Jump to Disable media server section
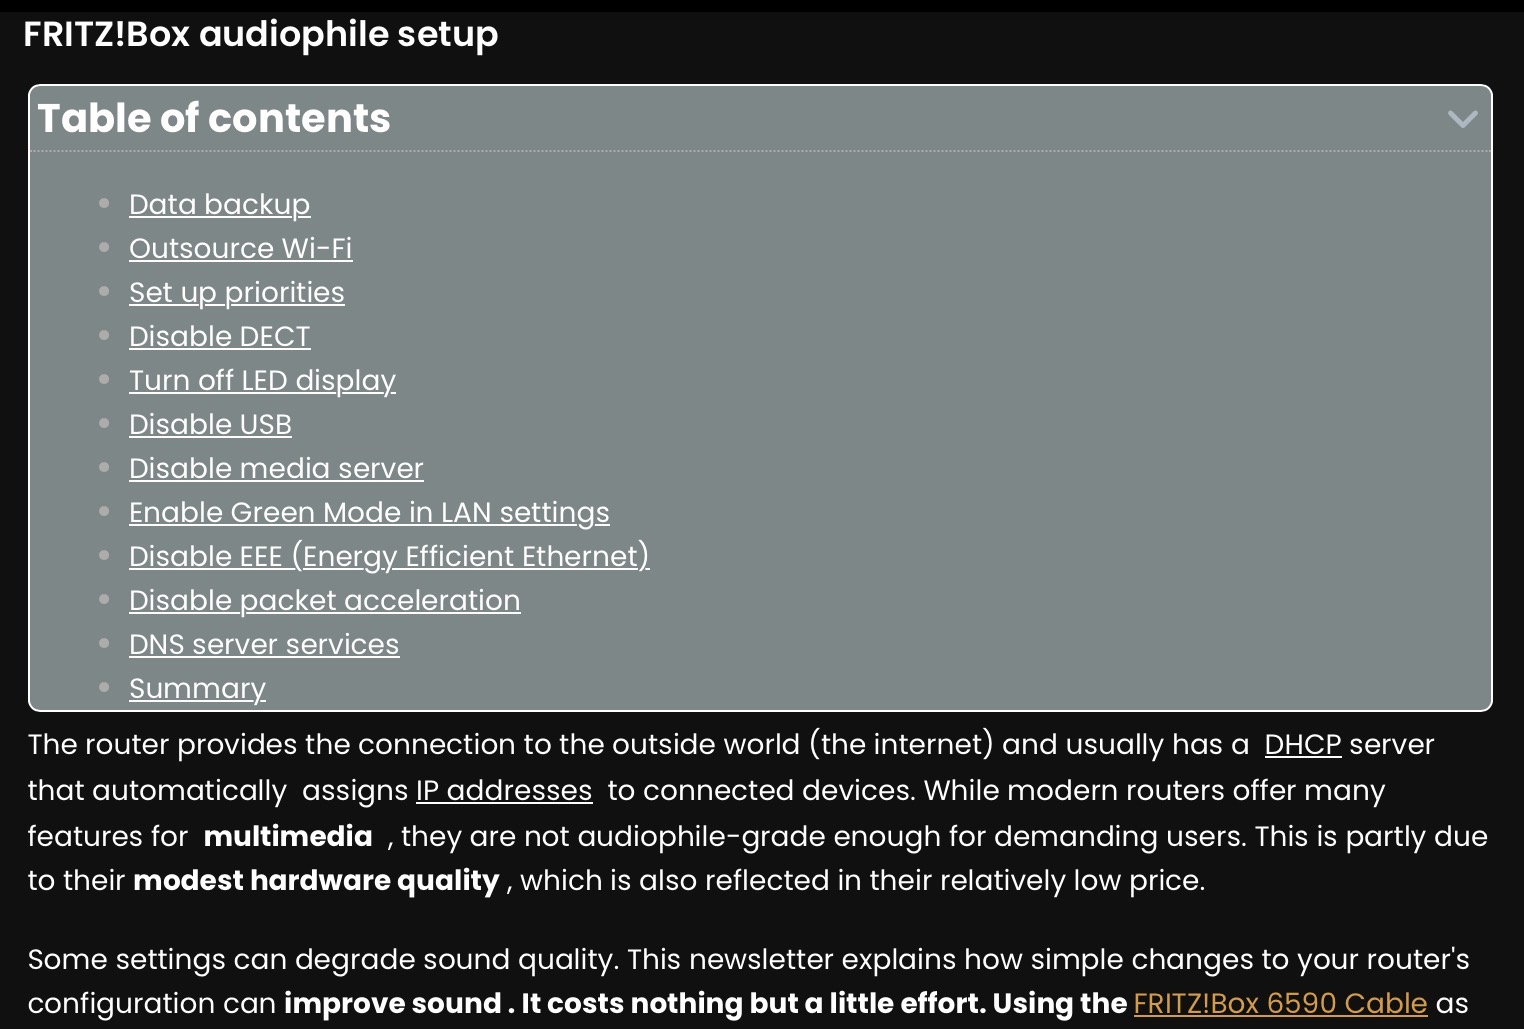Screen dimensions: 1524x1029 276,468
